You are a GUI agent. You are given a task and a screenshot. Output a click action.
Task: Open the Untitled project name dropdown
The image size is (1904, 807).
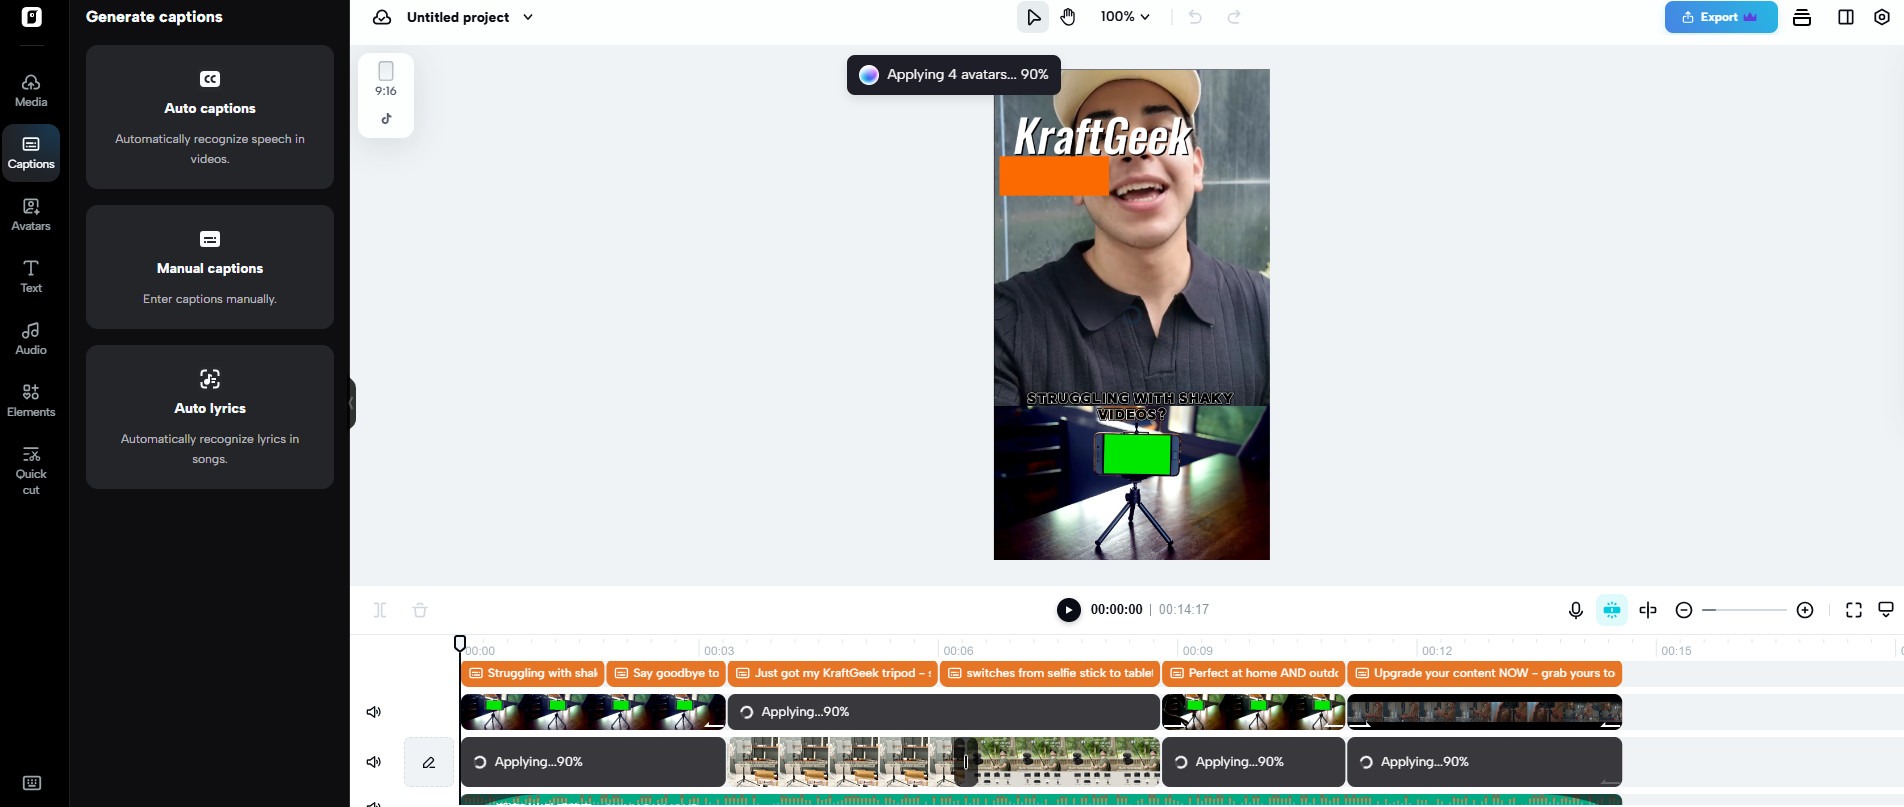point(470,17)
